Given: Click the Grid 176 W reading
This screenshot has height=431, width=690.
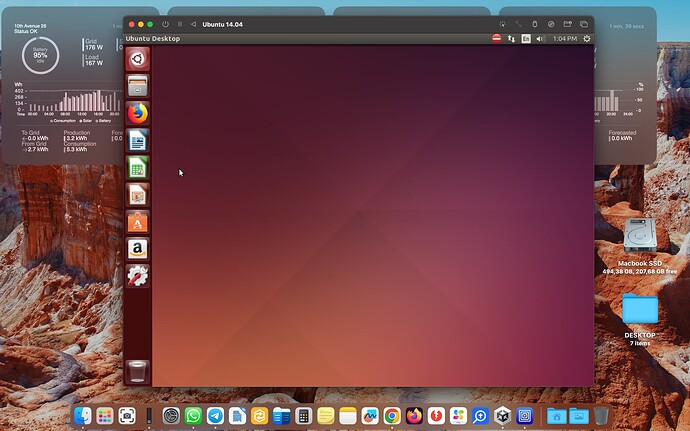Looking at the screenshot, I should click(x=94, y=44).
